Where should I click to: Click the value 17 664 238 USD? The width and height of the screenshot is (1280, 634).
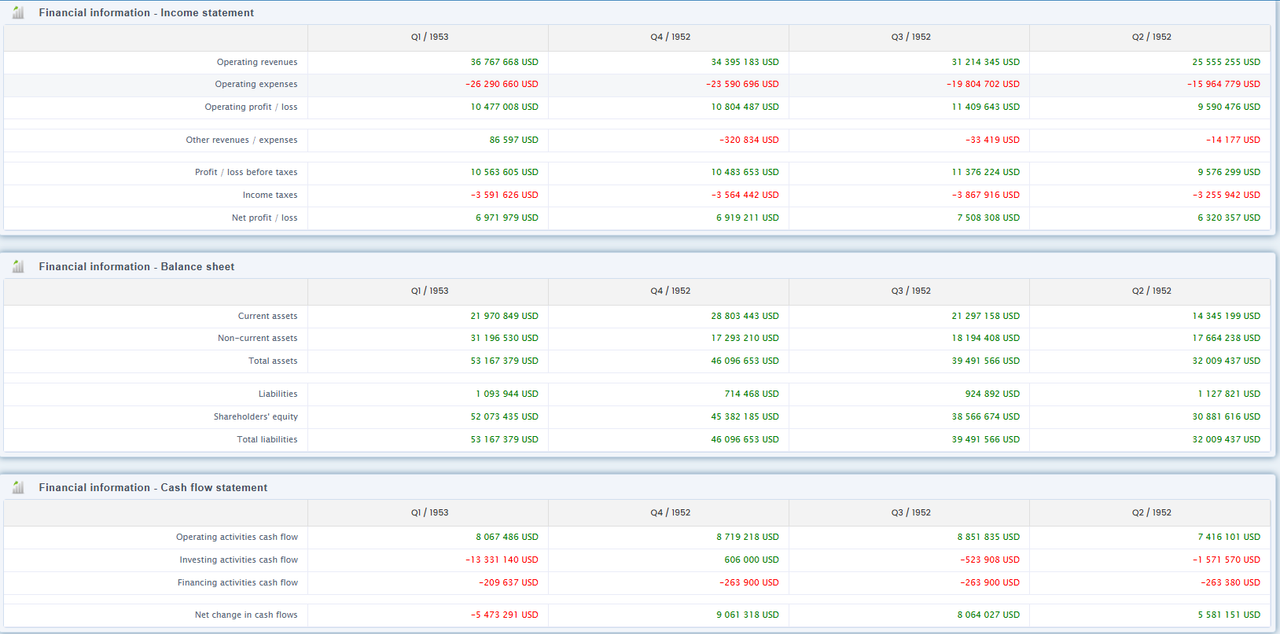tap(1226, 339)
